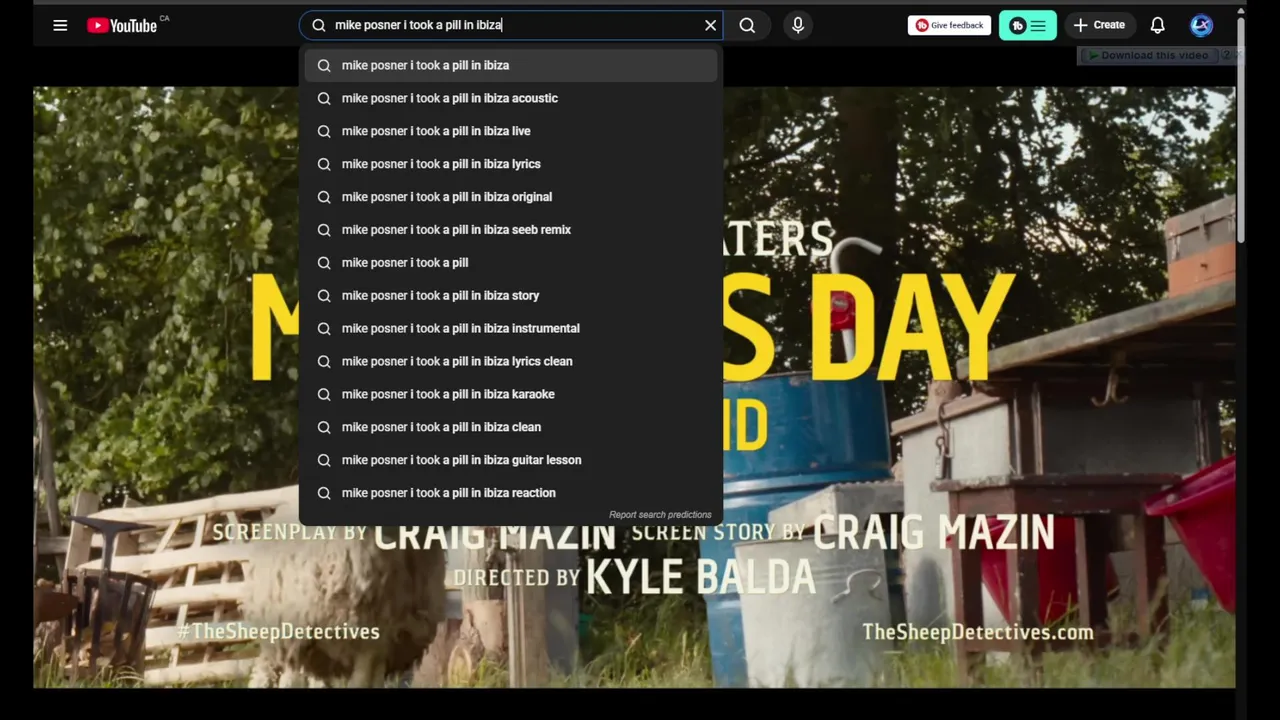Click search icon beside 'ibiza reaction' suggestion

click(324, 493)
